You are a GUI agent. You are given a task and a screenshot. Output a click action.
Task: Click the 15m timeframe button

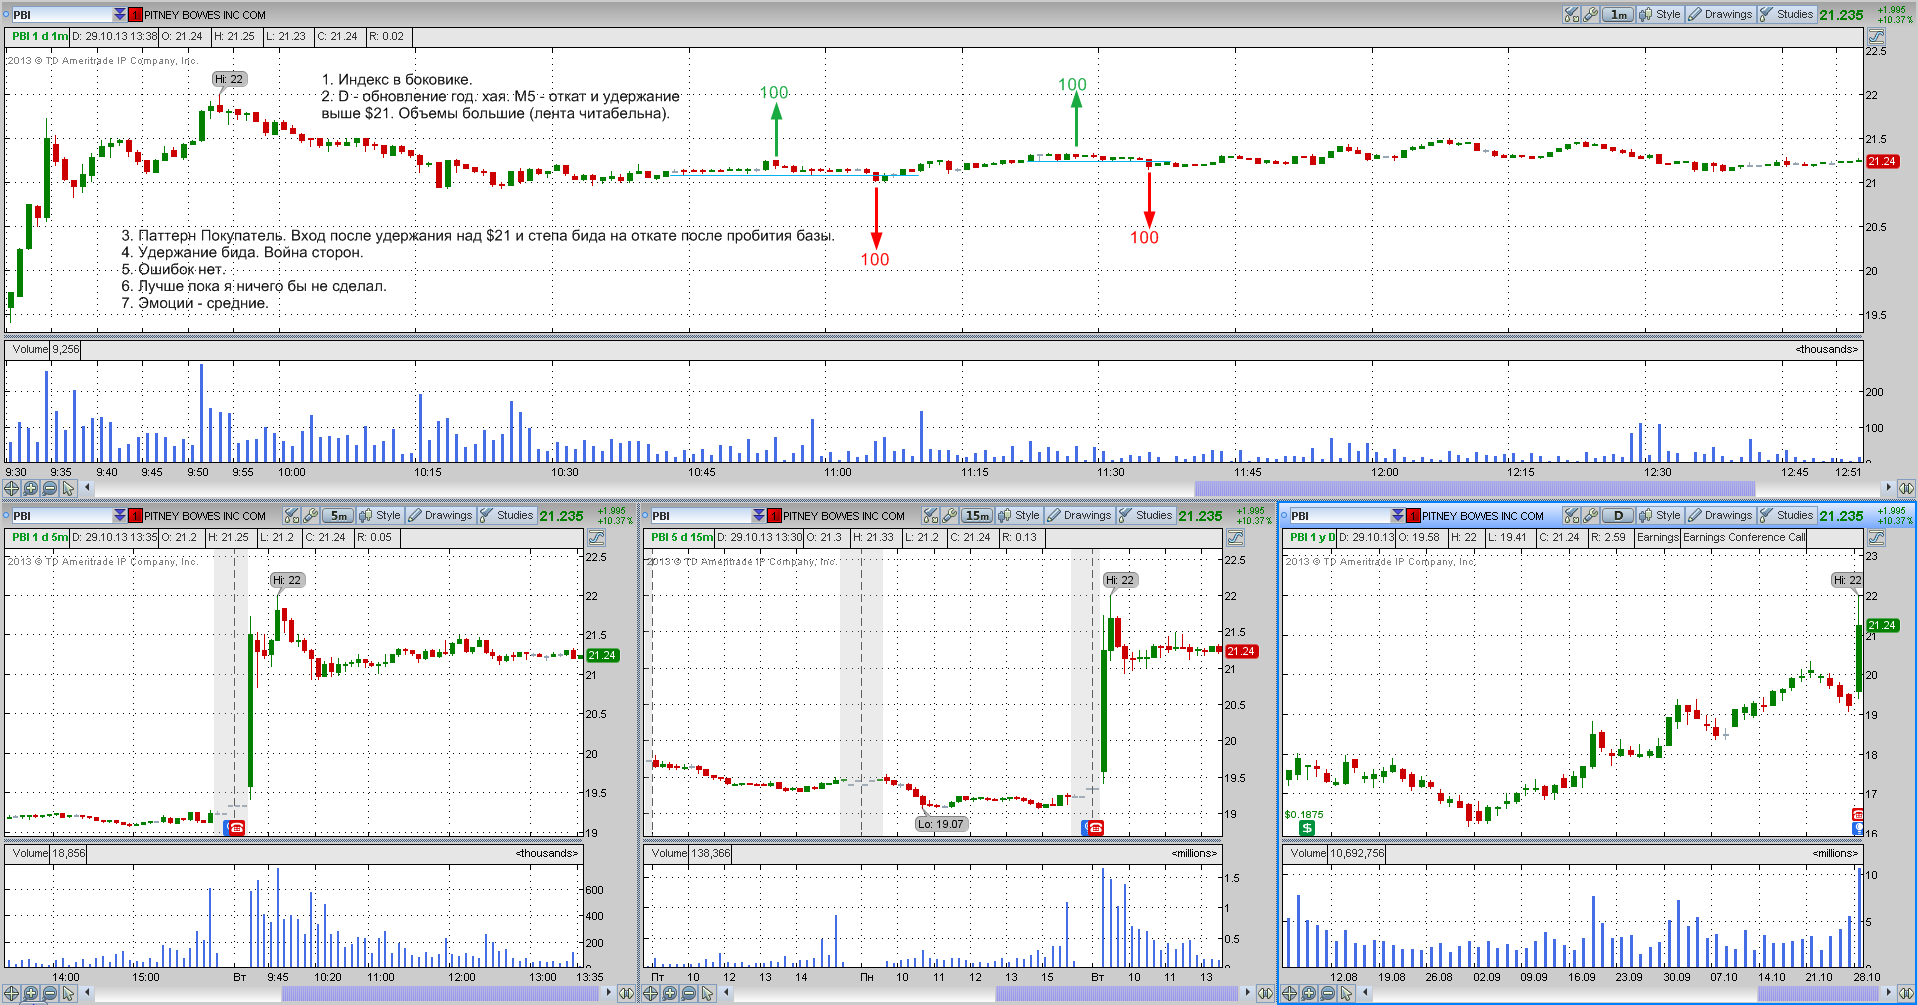pos(977,515)
